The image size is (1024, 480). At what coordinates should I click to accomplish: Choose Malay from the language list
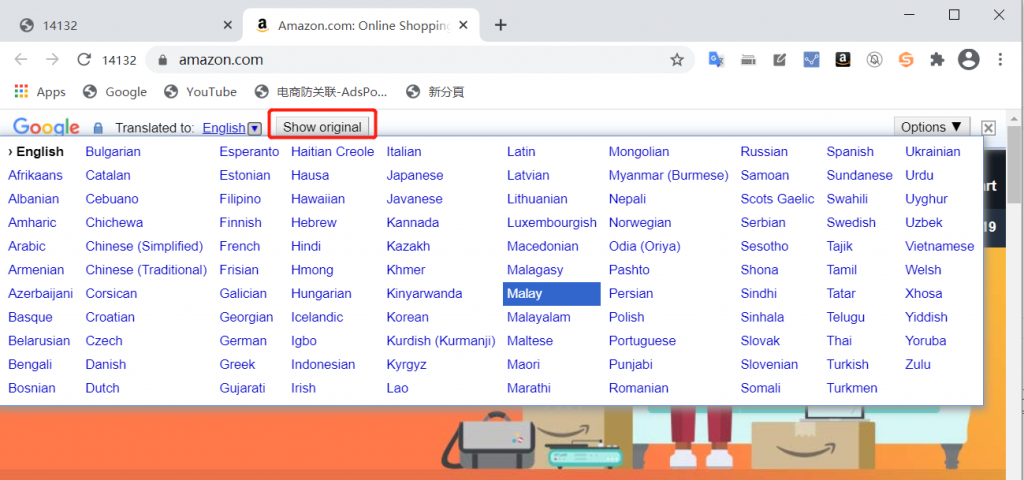point(551,294)
